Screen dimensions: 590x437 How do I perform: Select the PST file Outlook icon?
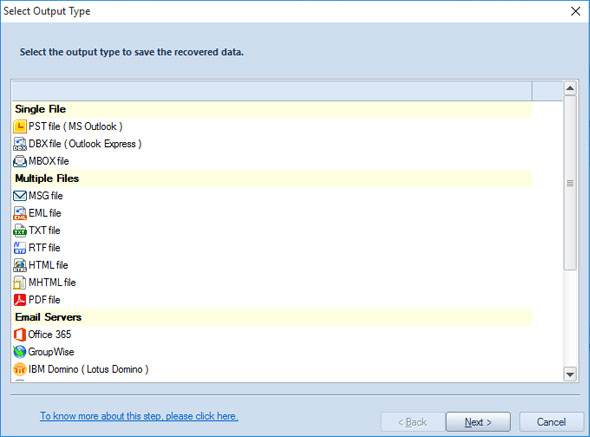coord(20,126)
